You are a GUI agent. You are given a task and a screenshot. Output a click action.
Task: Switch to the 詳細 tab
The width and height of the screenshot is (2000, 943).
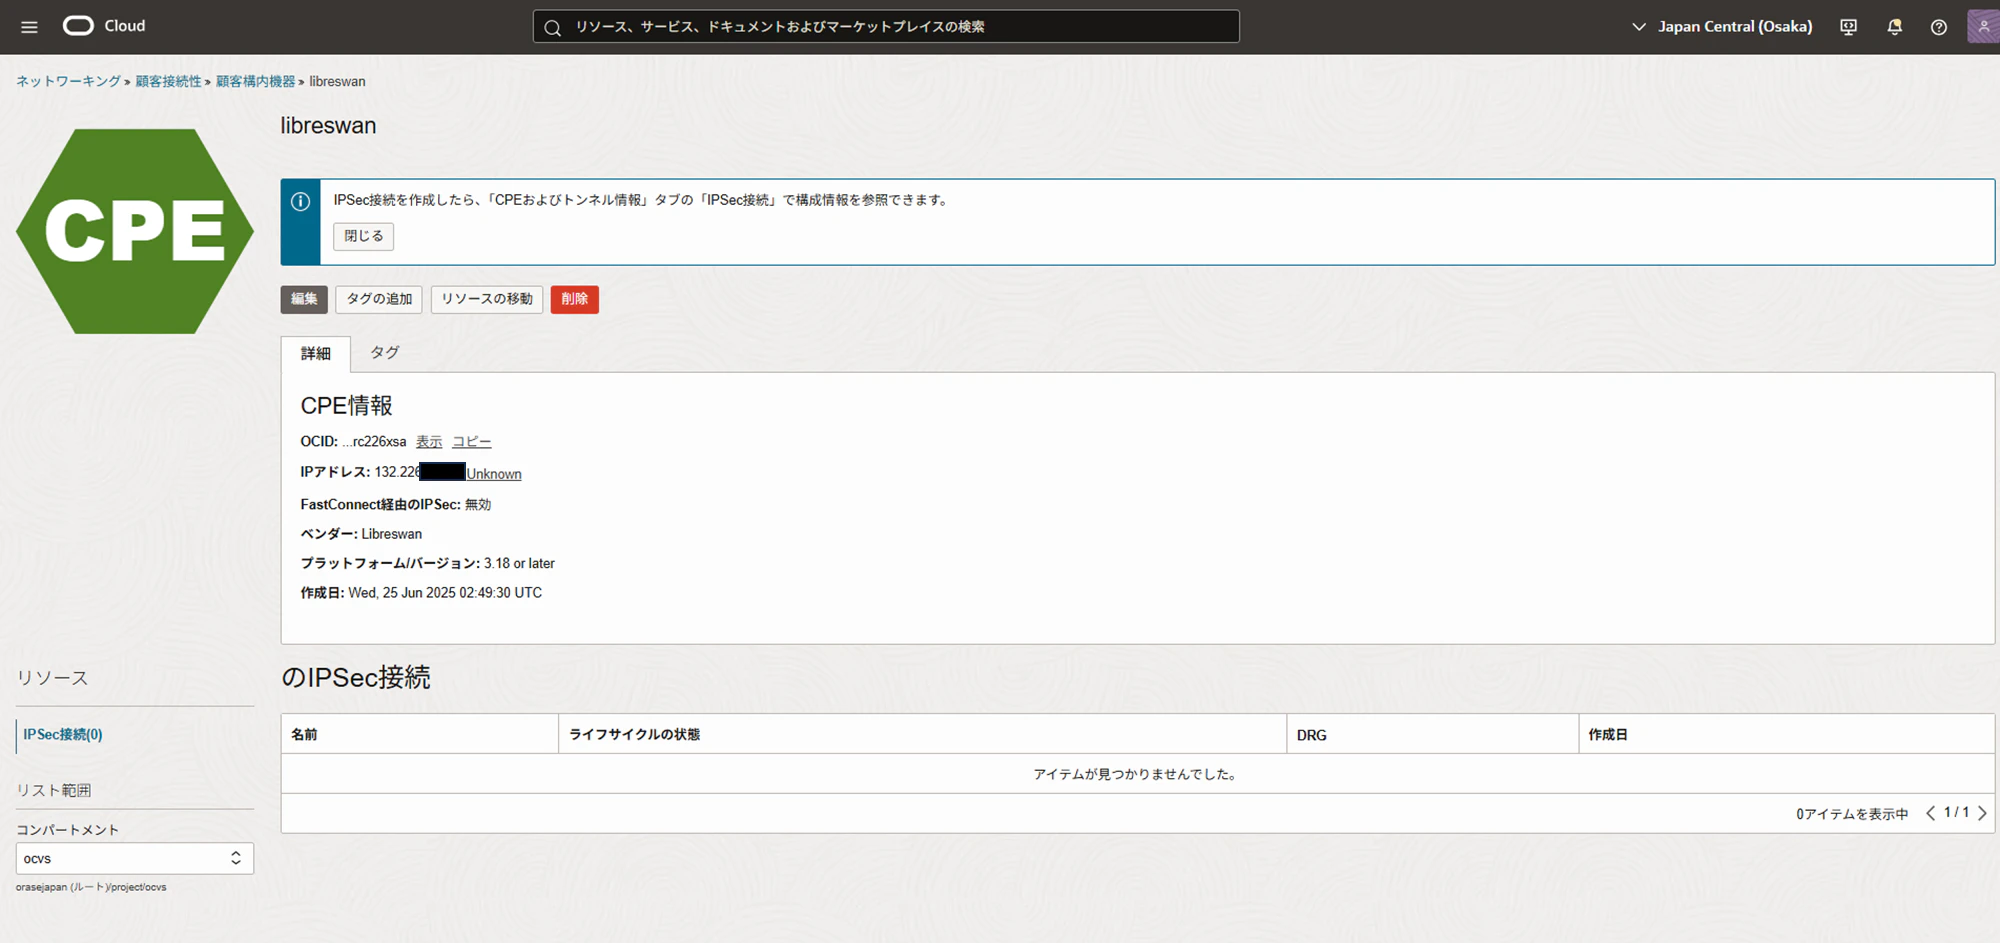click(316, 354)
